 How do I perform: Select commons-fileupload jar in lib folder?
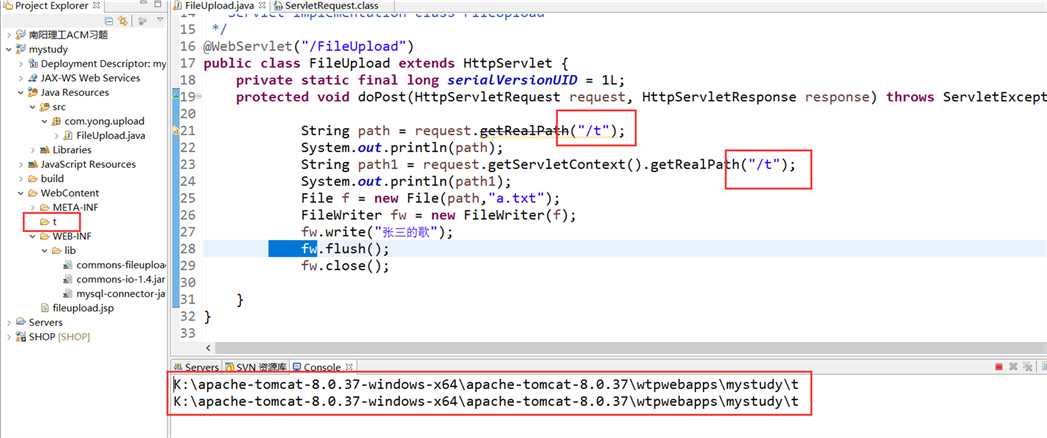click(114, 265)
